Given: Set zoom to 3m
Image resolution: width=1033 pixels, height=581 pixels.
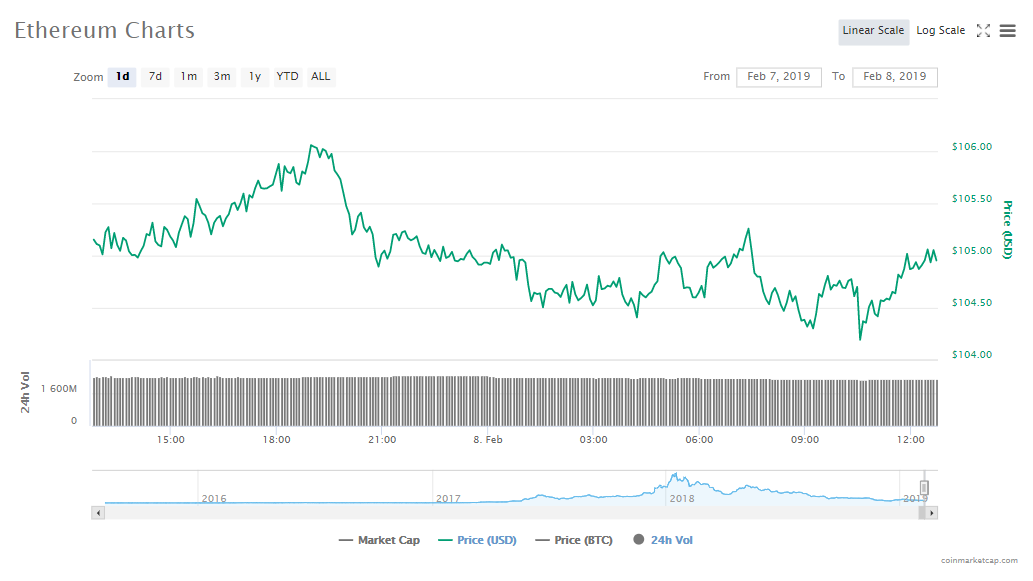Looking at the screenshot, I should [222, 77].
